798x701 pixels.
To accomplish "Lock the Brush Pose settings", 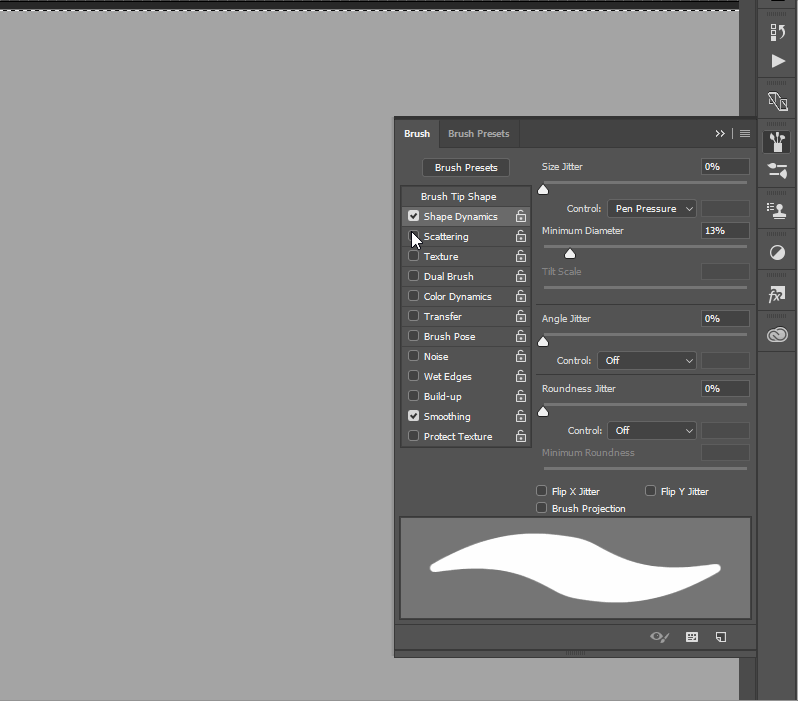I will pyautogui.click(x=521, y=336).
